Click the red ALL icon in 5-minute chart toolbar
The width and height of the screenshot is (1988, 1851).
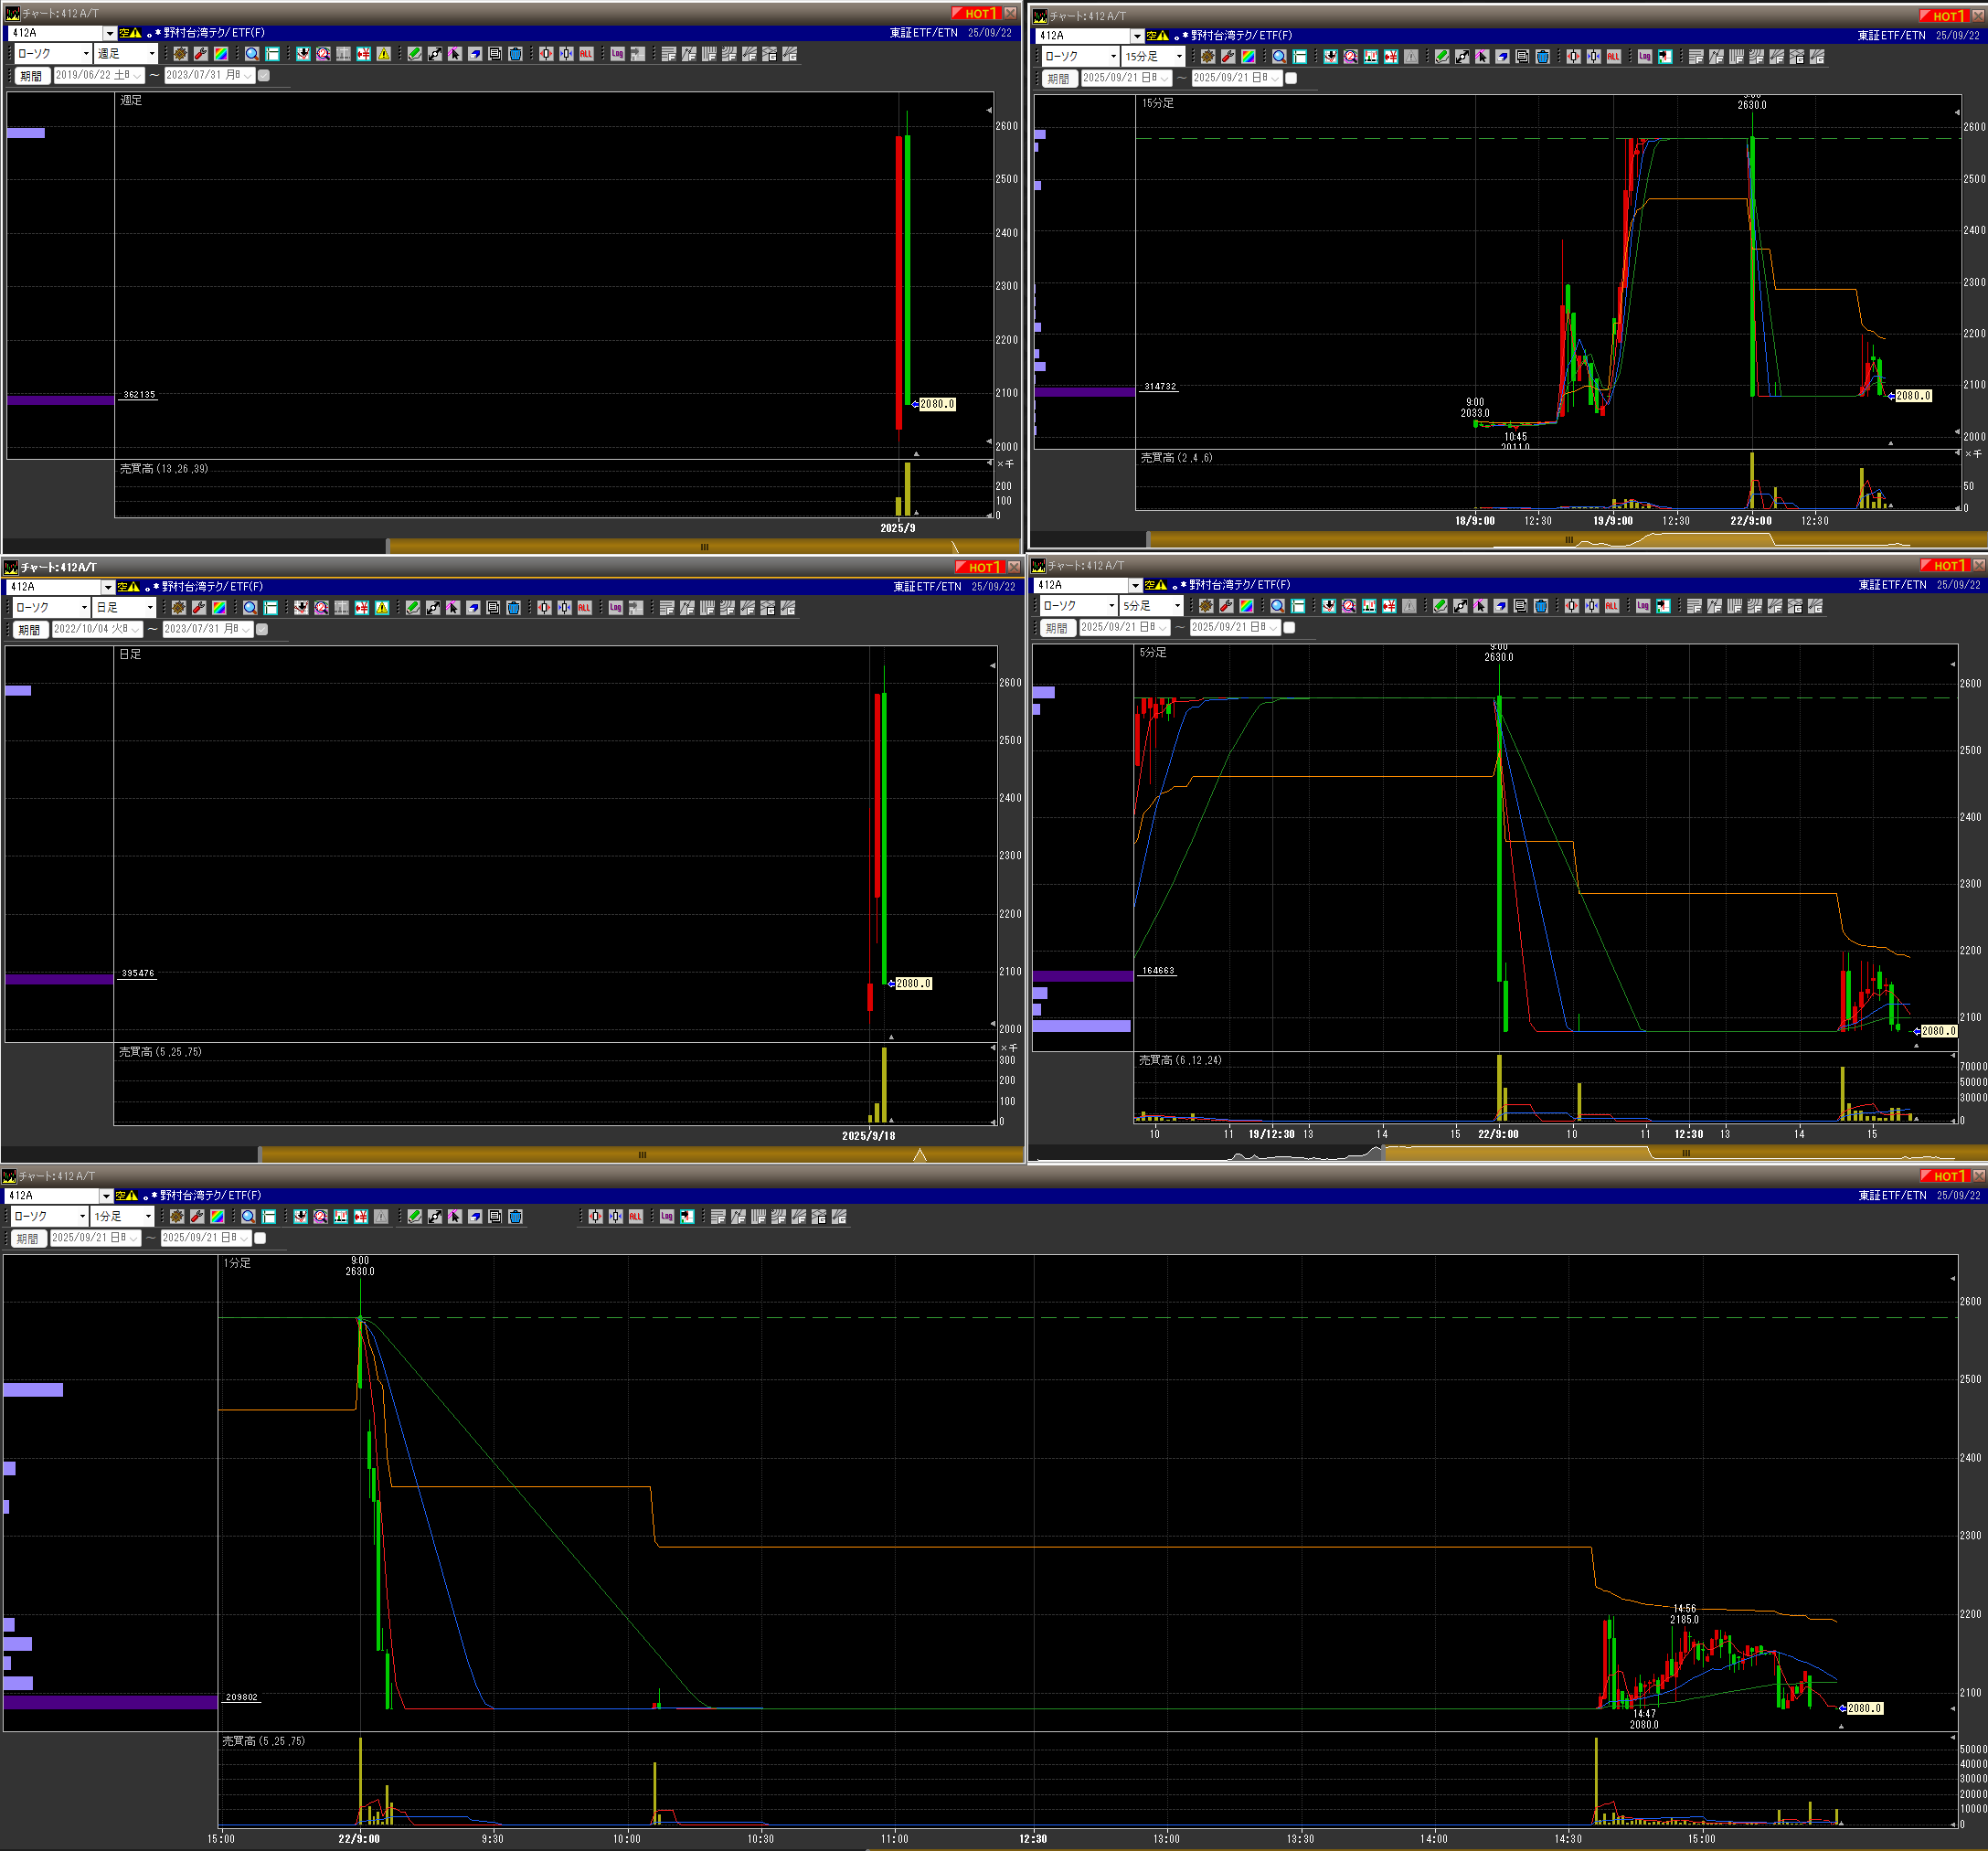point(1612,606)
